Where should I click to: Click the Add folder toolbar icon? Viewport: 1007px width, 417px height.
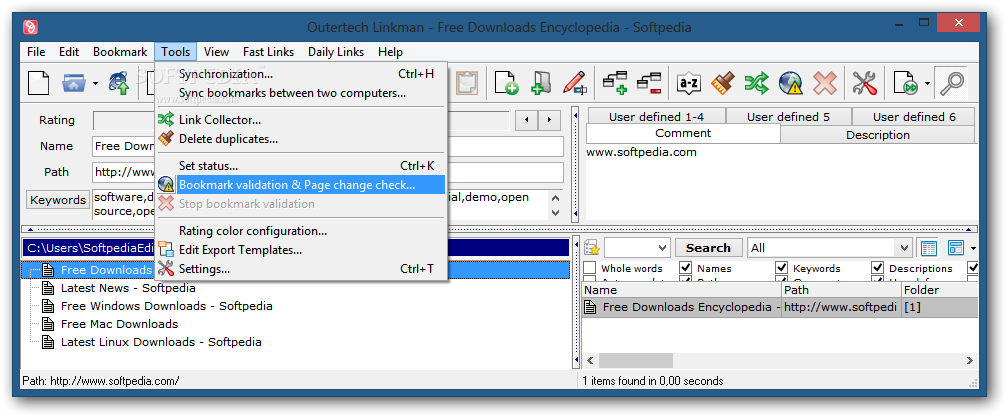[541, 83]
